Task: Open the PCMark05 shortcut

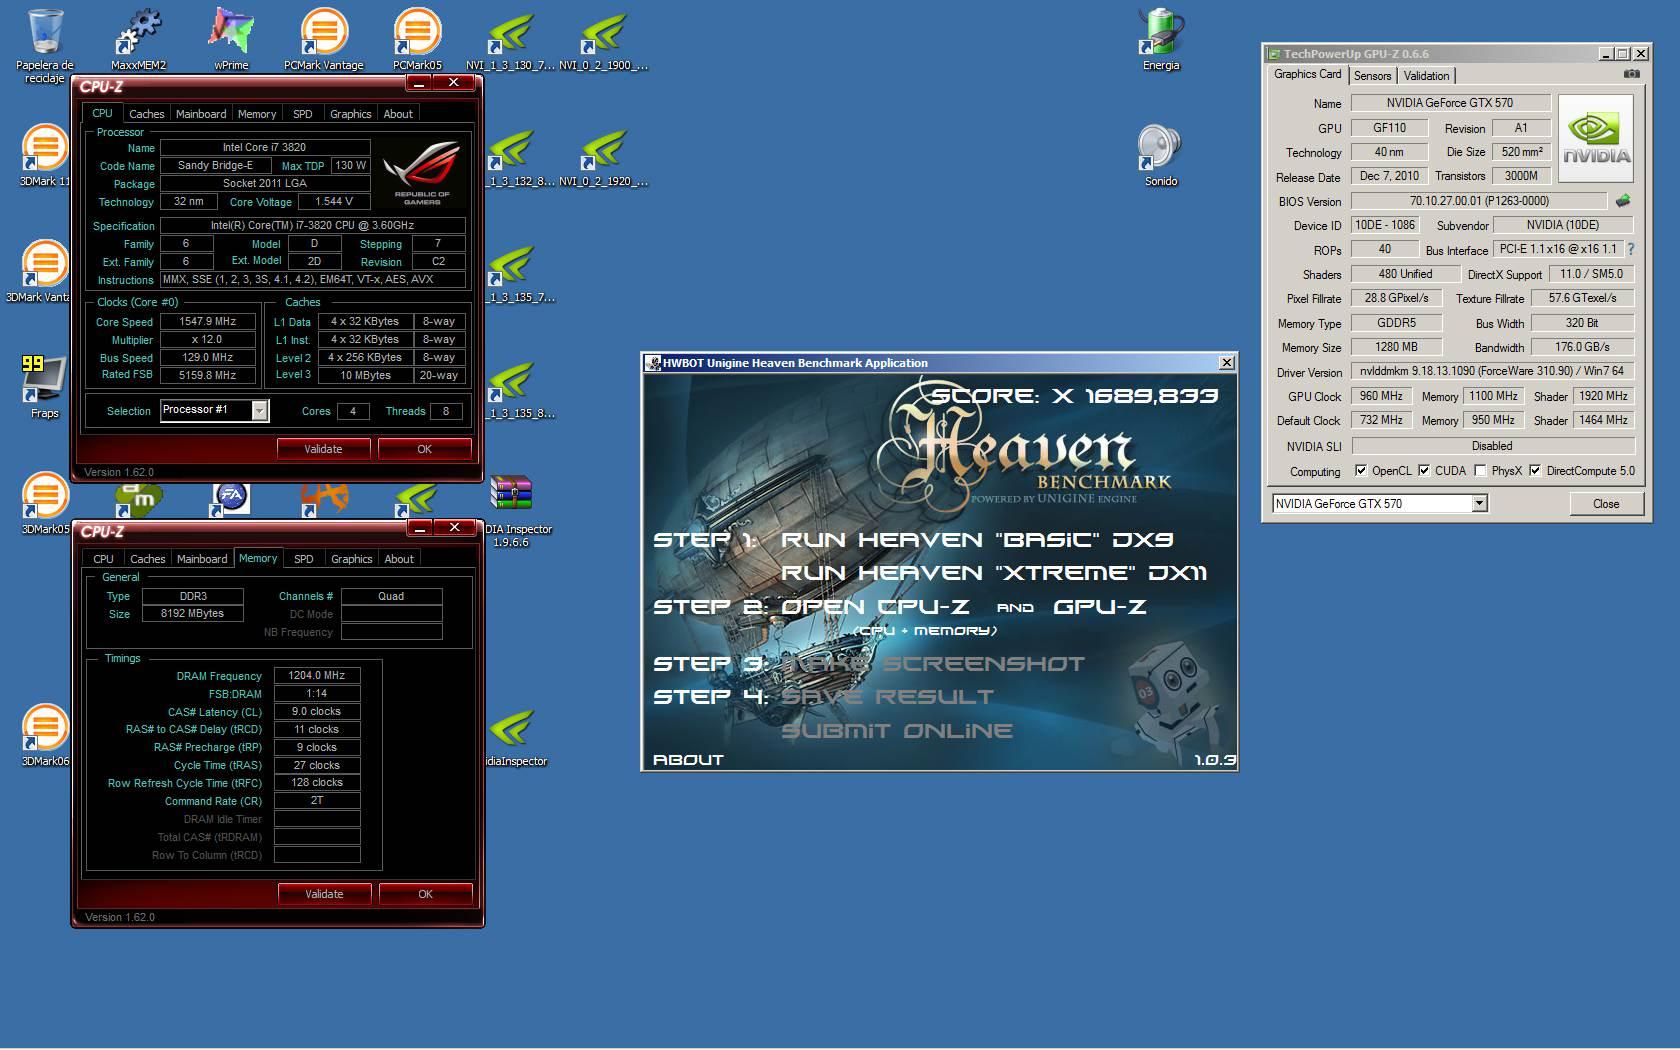Action: 417,40
